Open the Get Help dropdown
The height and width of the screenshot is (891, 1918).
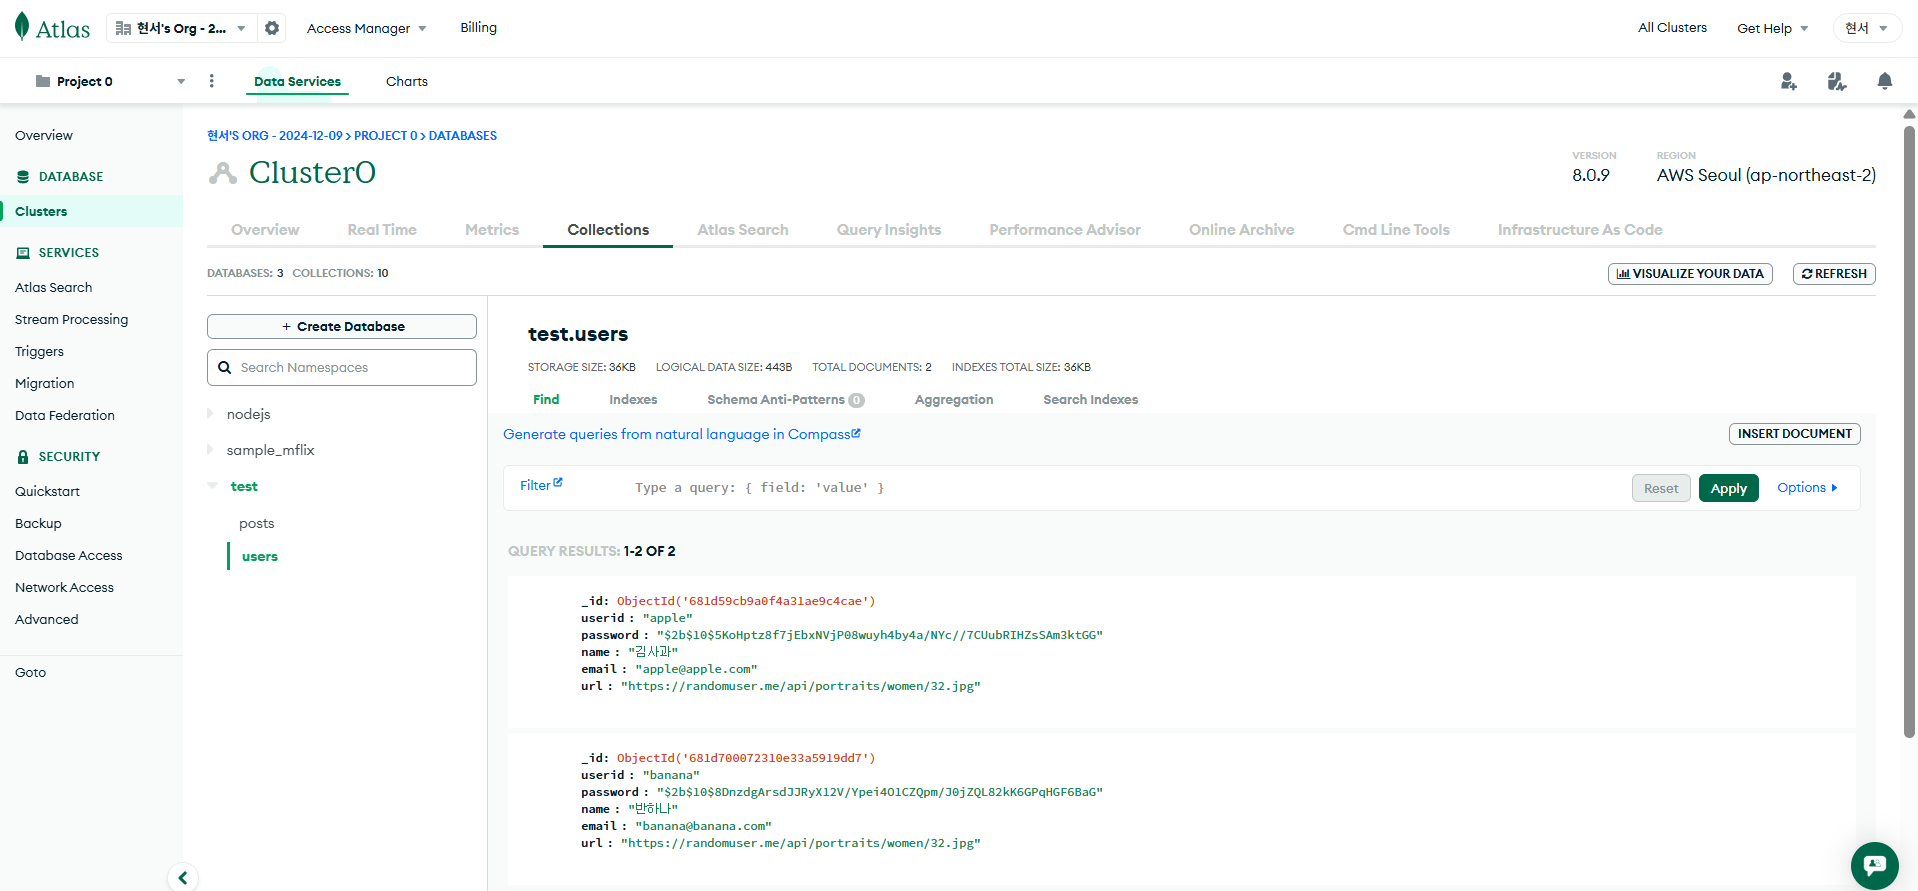(1772, 28)
